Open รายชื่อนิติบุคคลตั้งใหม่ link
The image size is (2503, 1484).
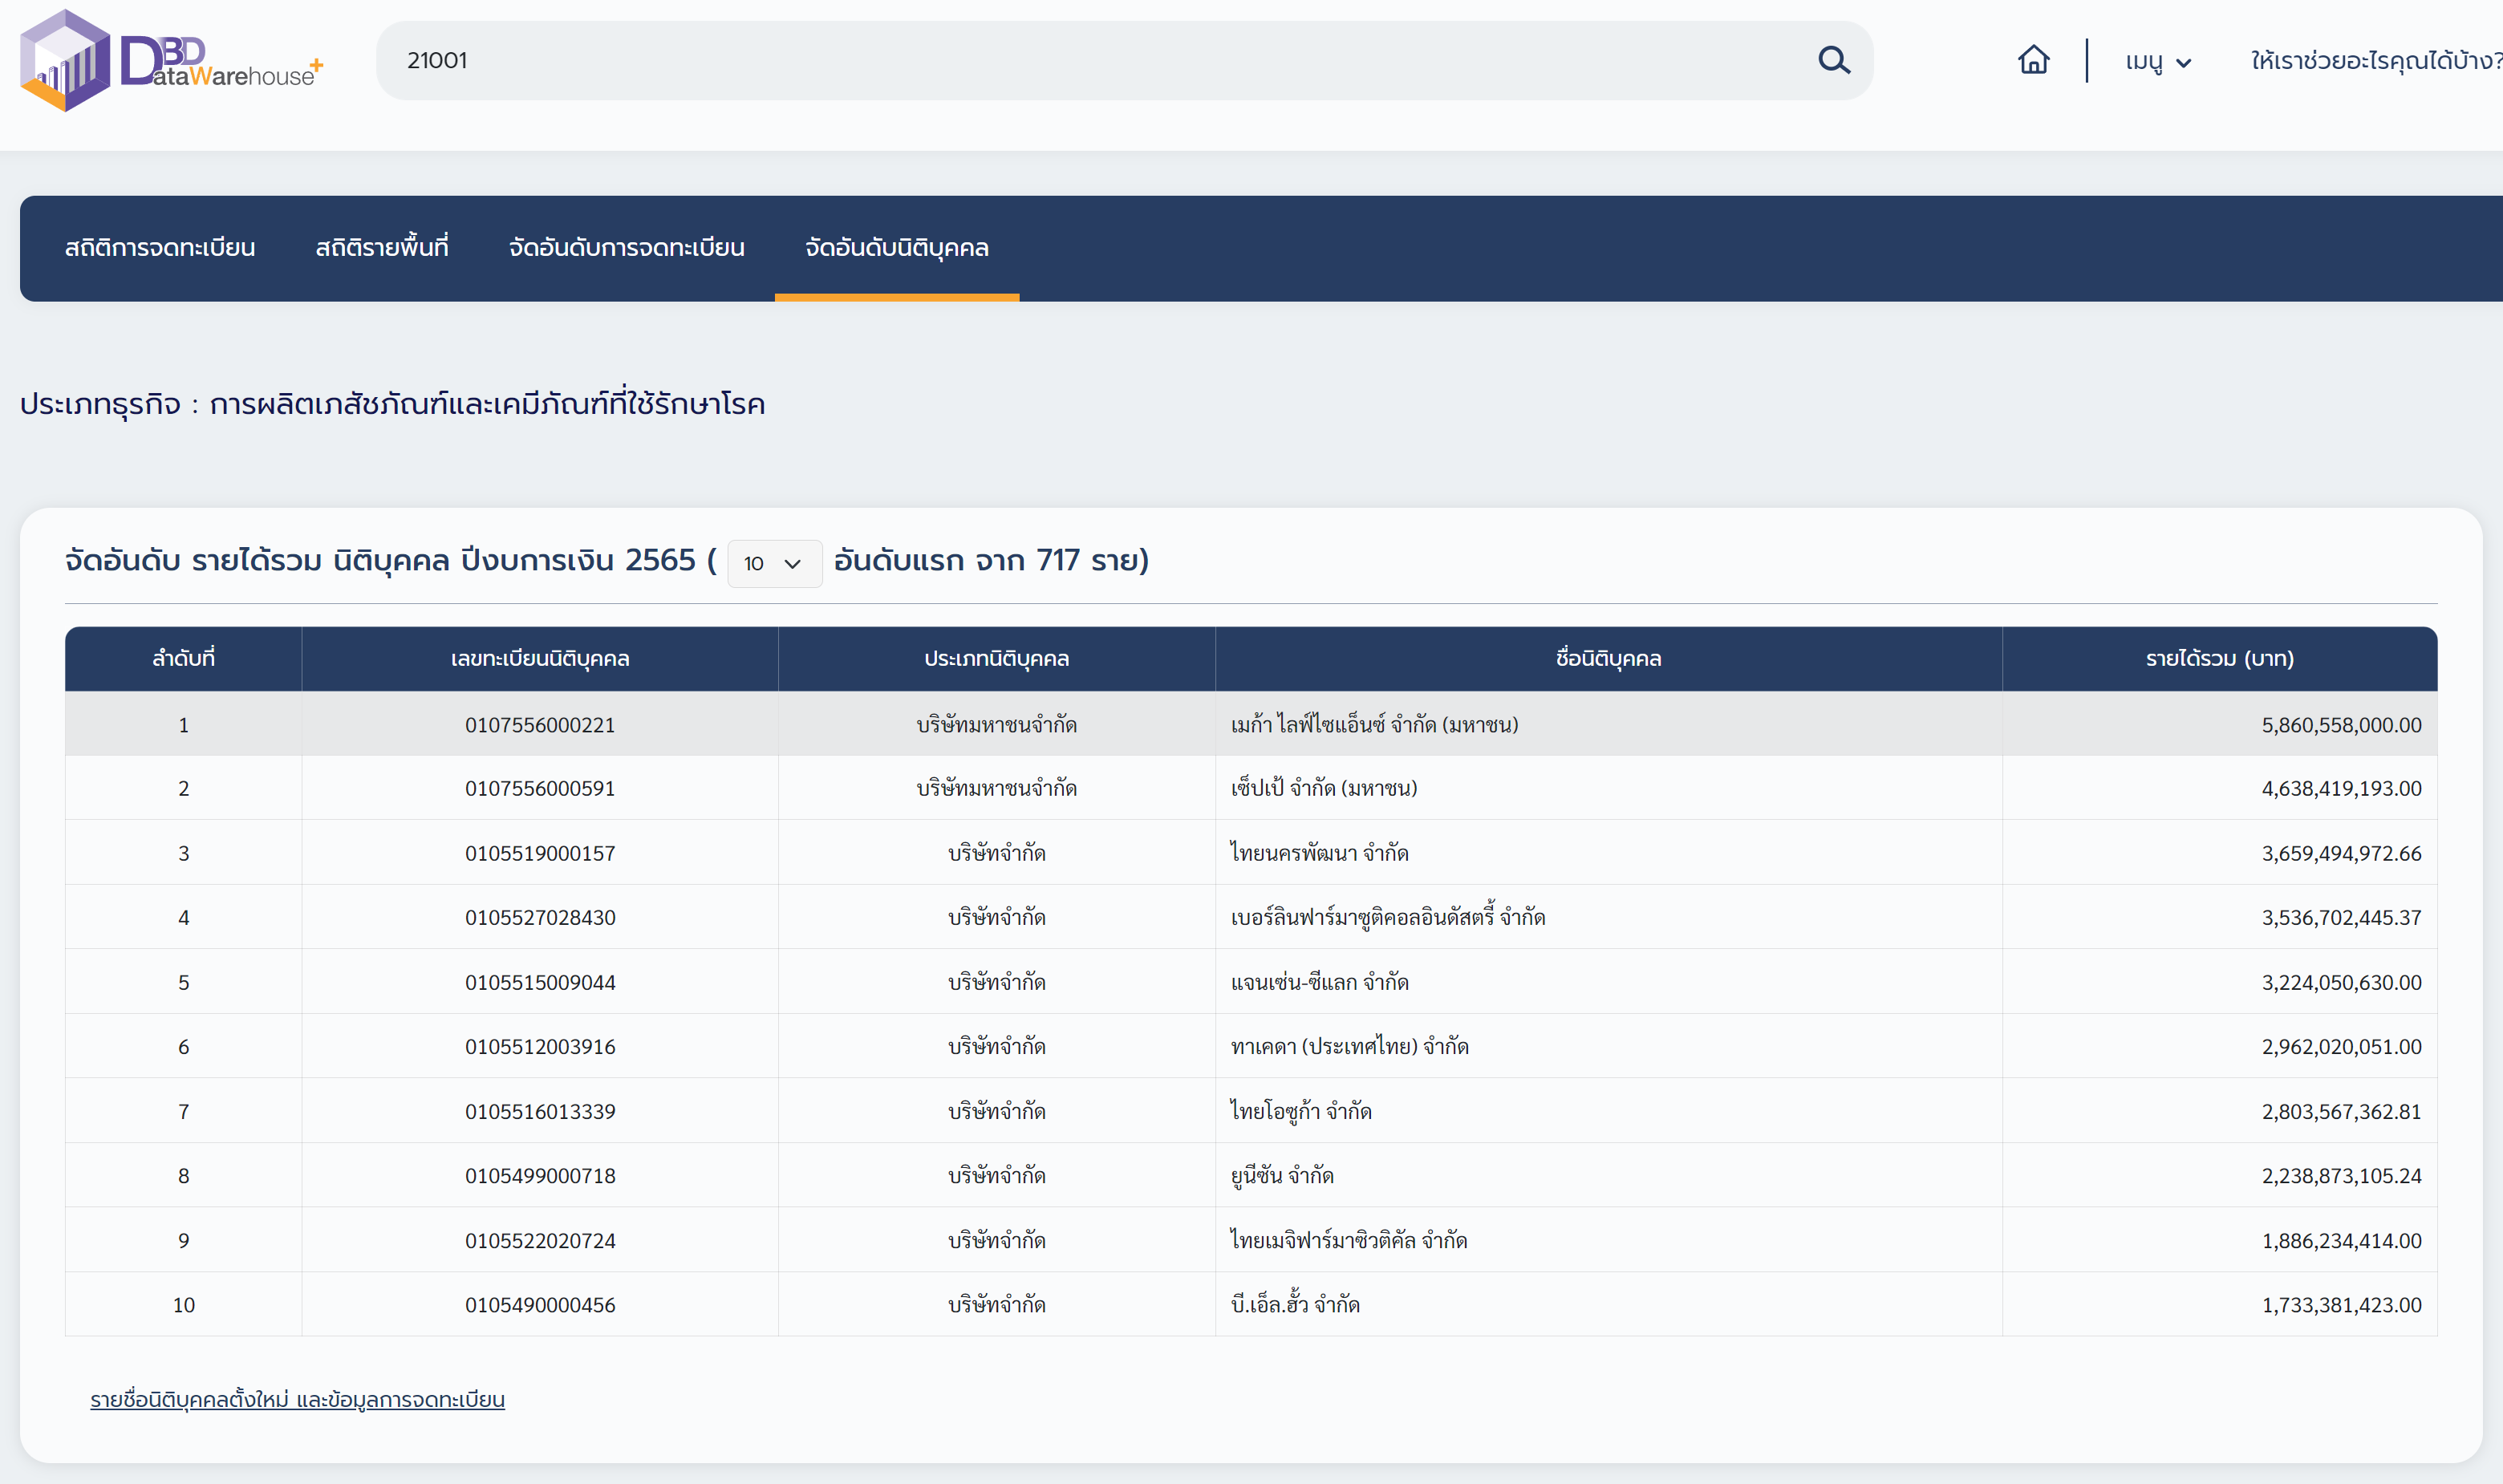[x=297, y=1399]
